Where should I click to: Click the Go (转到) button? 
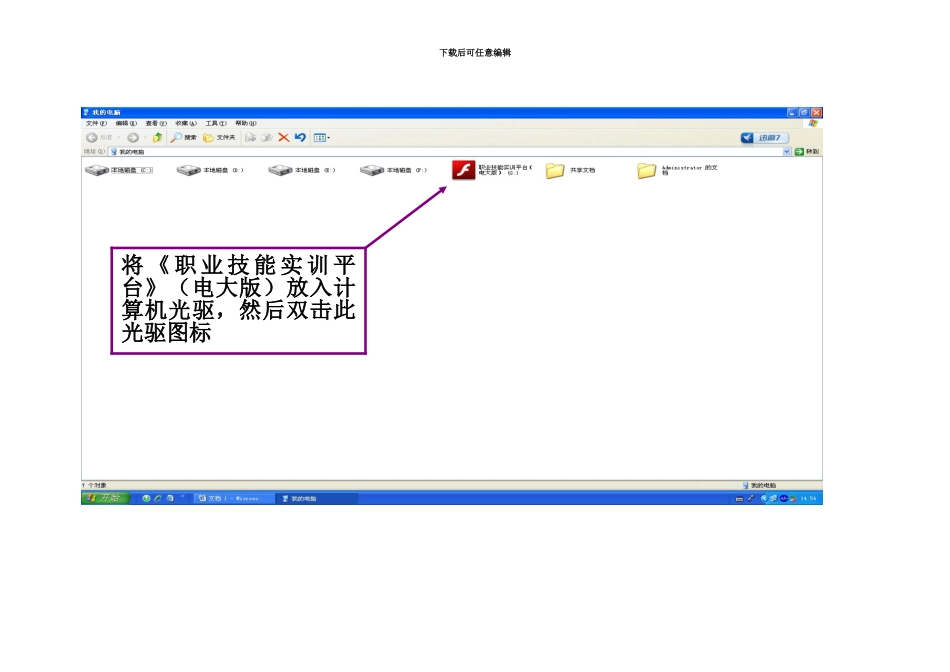[807, 151]
